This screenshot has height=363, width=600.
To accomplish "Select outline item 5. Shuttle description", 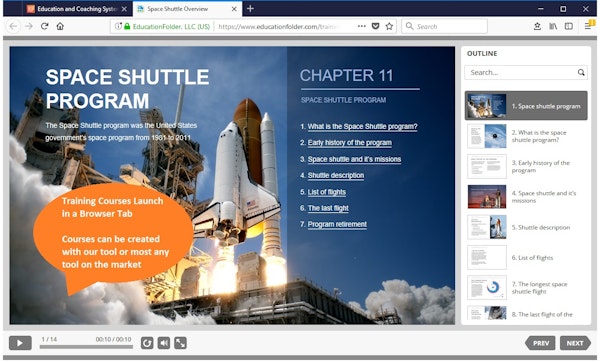I will [x=526, y=227].
